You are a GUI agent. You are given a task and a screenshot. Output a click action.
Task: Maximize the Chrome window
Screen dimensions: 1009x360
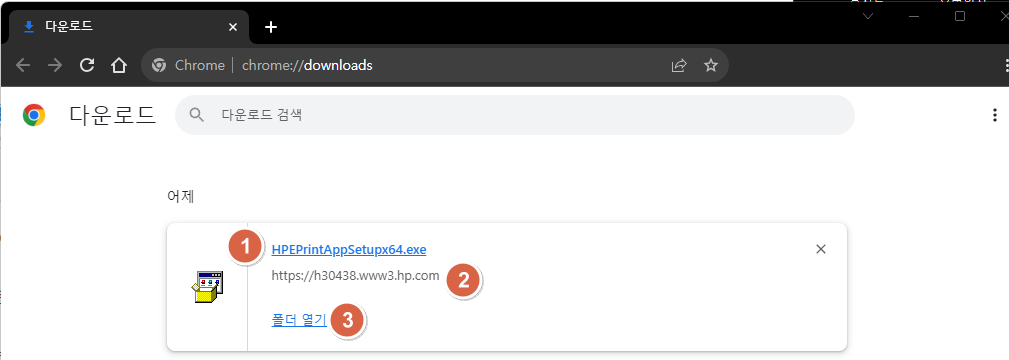[959, 15]
